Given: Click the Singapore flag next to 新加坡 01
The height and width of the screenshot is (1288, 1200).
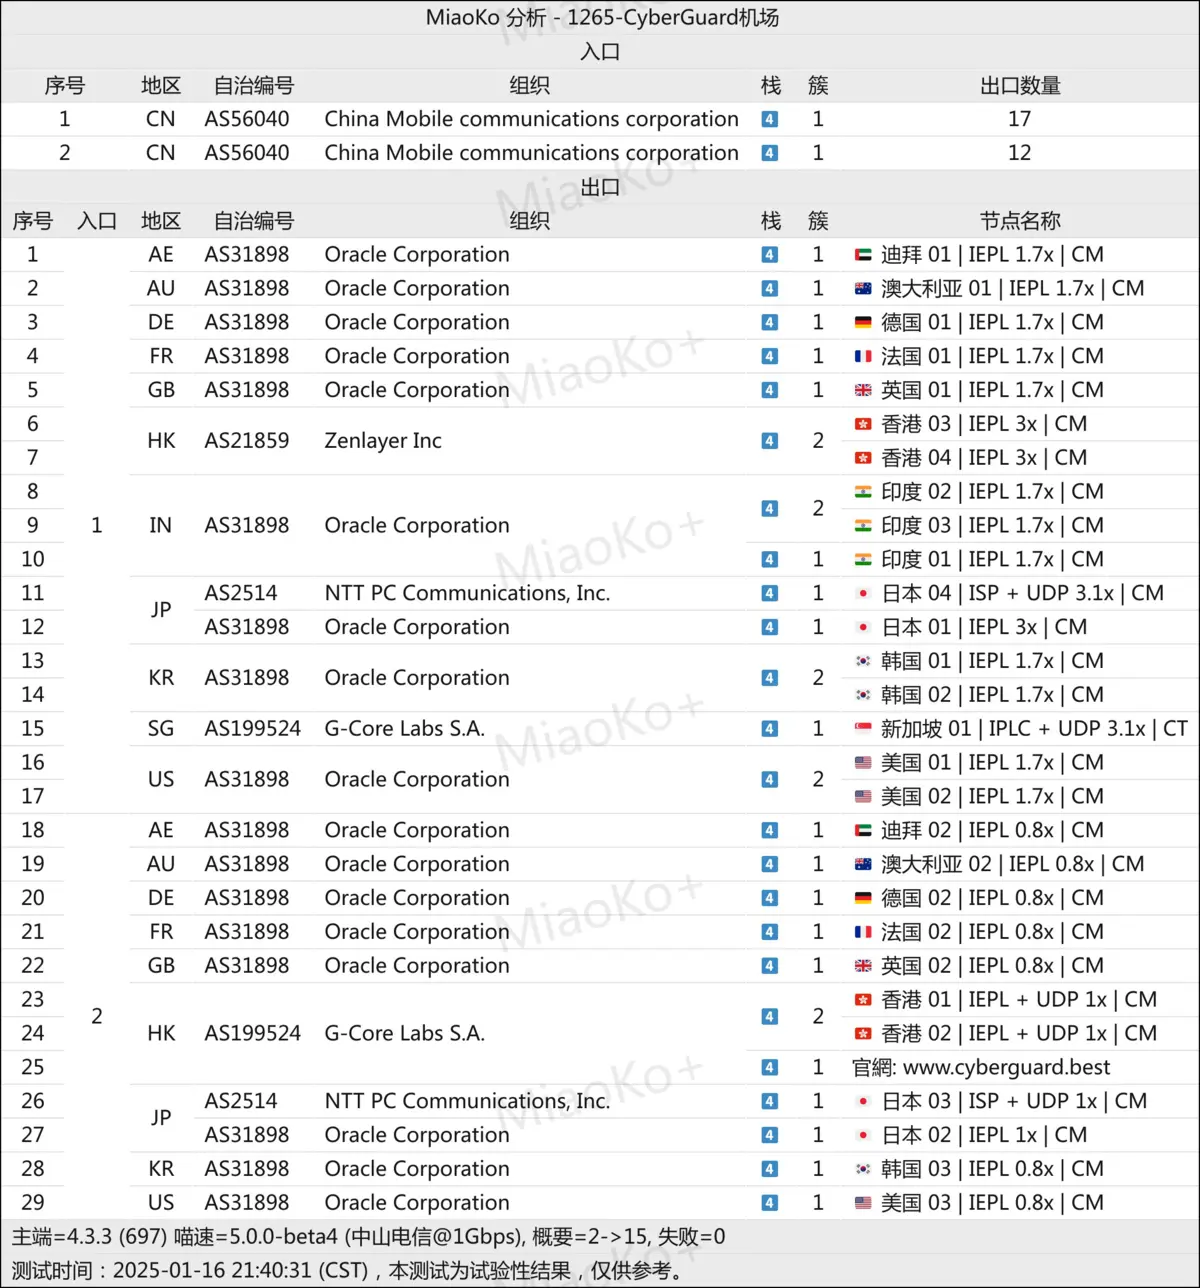Looking at the screenshot, I should click(863, 729).
